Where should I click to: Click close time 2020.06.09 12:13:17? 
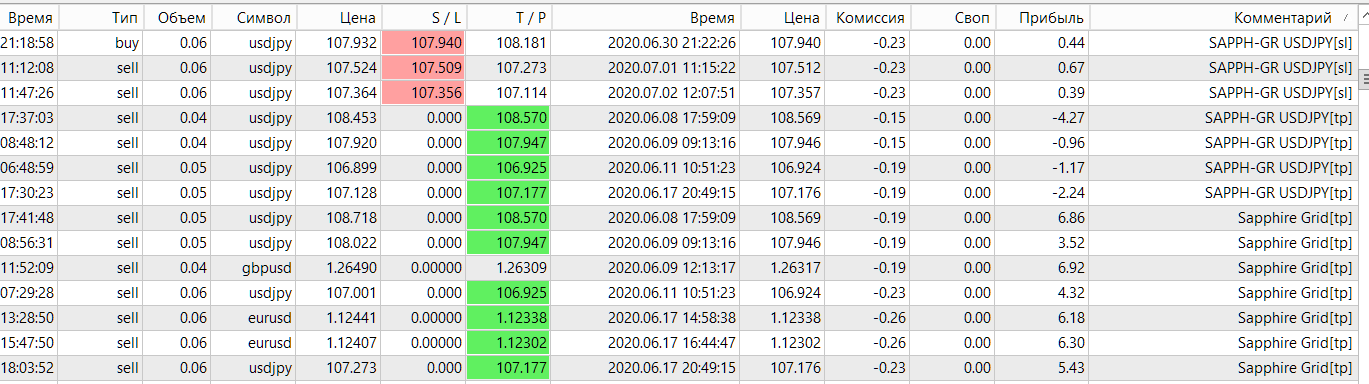[672, 268]
